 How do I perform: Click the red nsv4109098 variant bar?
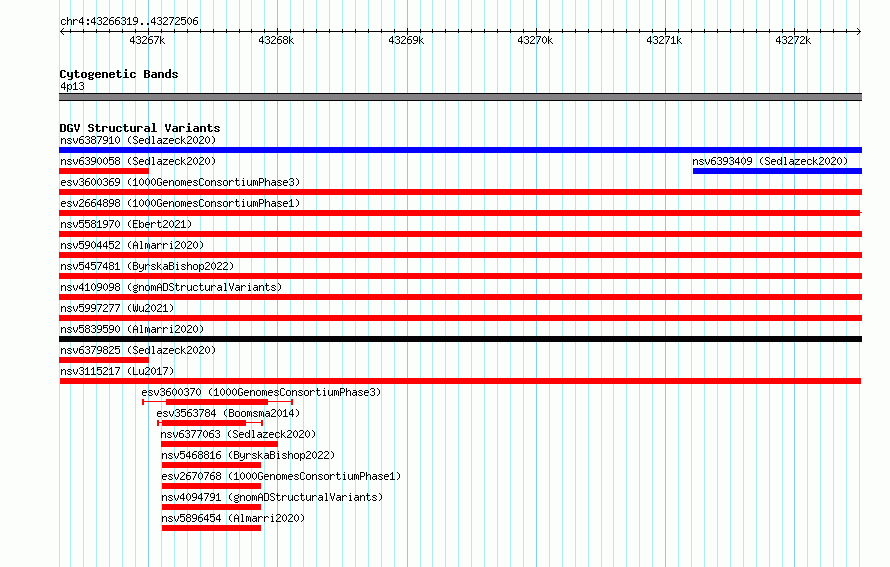tap(460, 297)
